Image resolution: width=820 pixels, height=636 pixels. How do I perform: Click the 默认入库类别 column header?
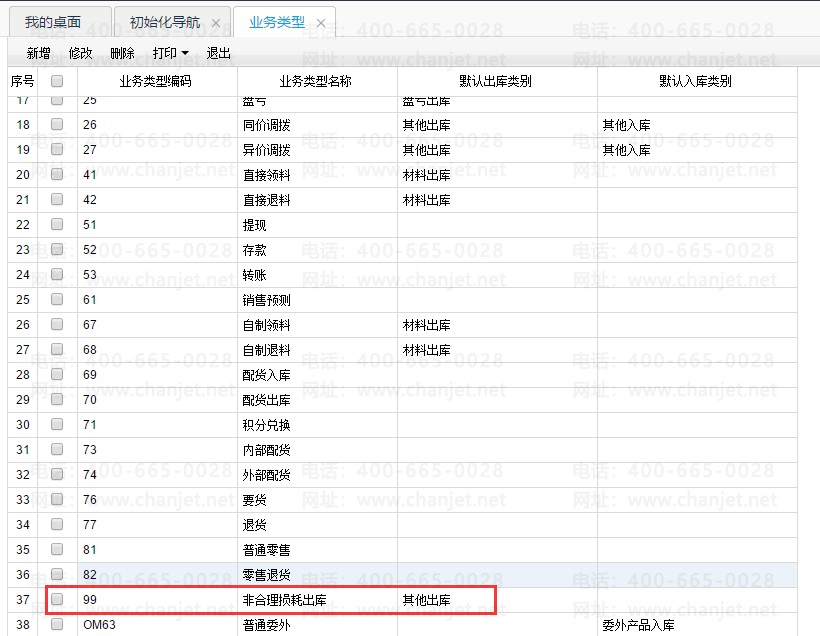tap(695, 81)
